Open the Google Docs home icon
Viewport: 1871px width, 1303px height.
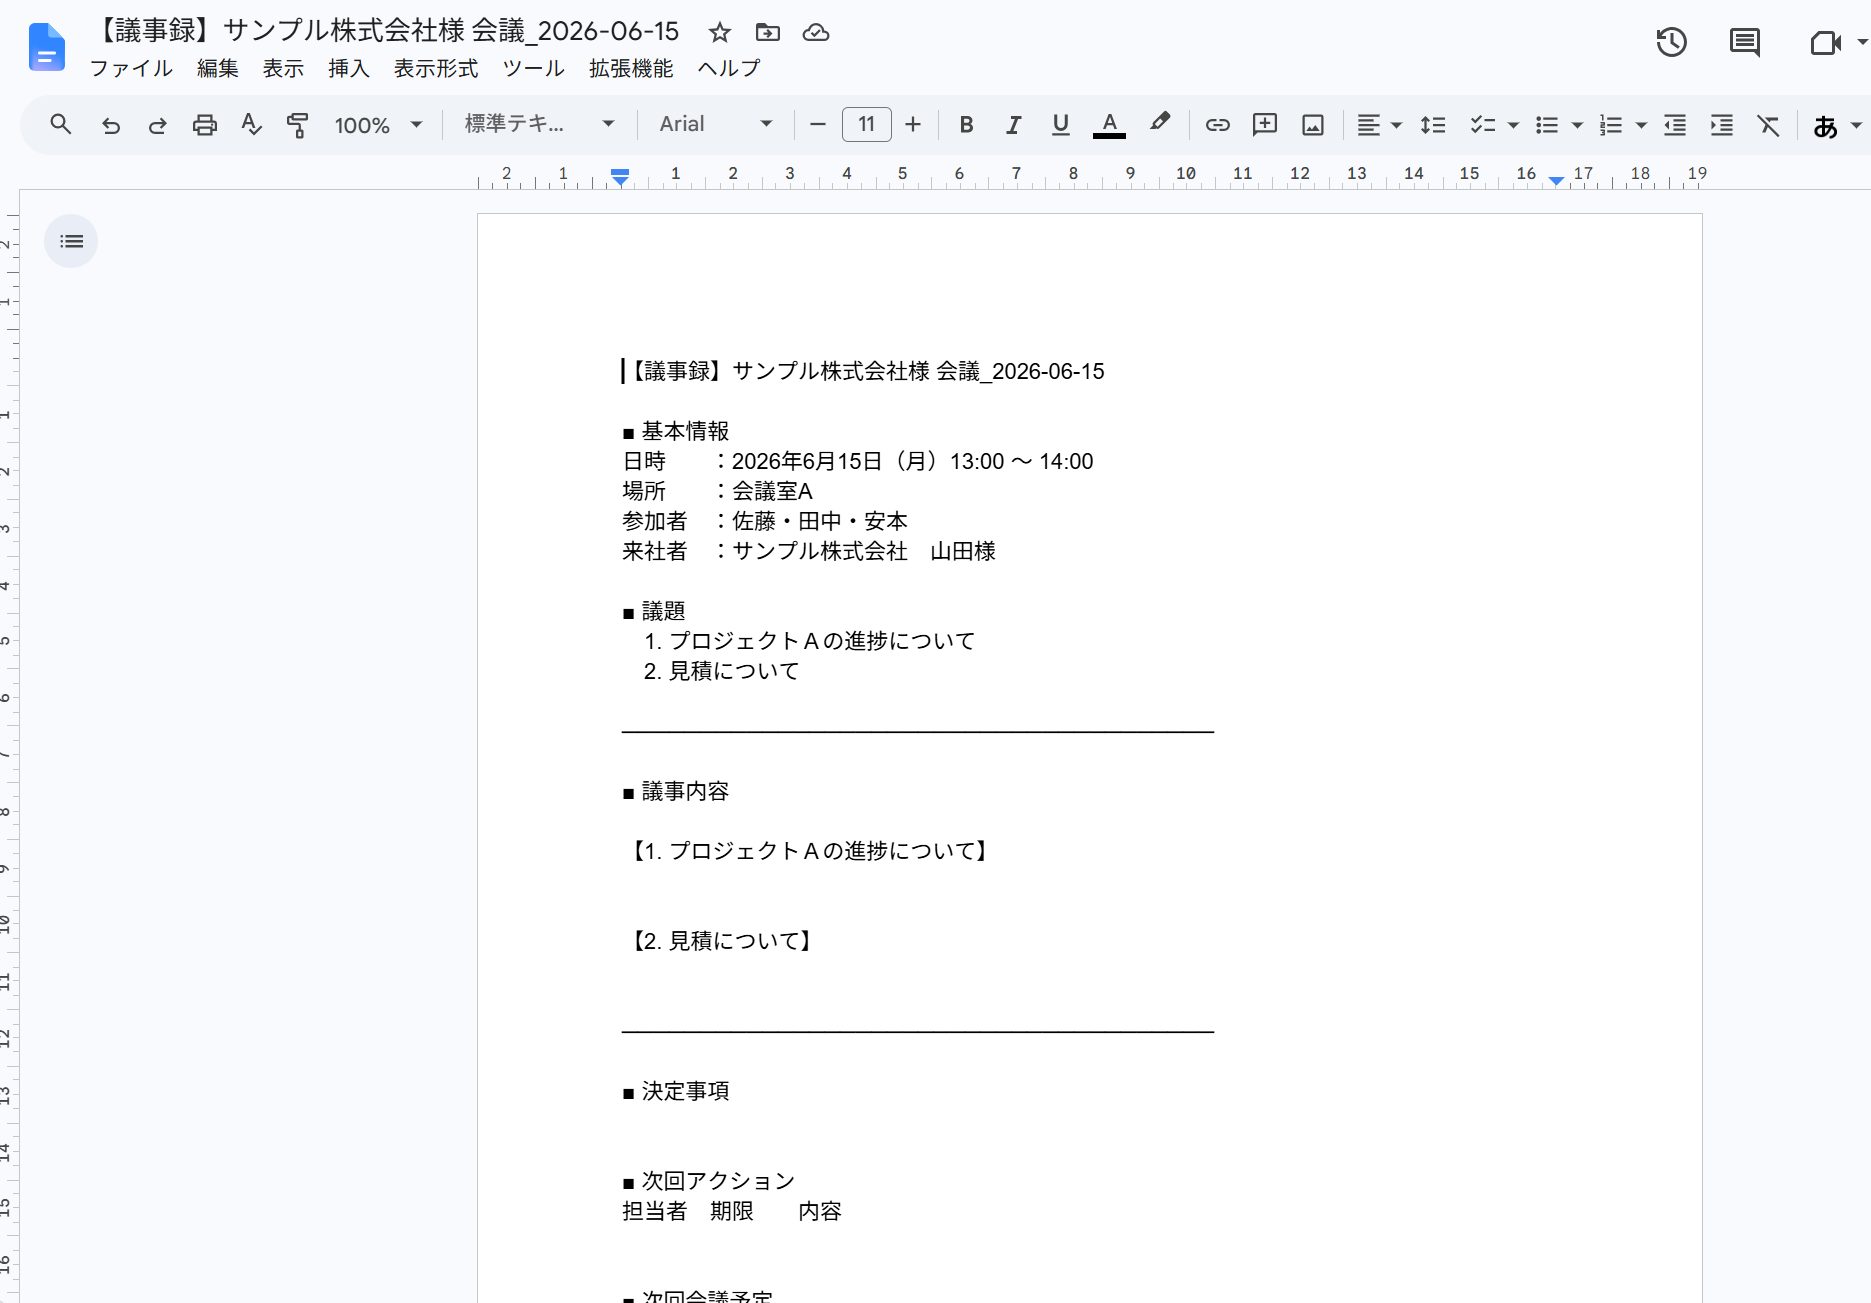pos(47,47)
